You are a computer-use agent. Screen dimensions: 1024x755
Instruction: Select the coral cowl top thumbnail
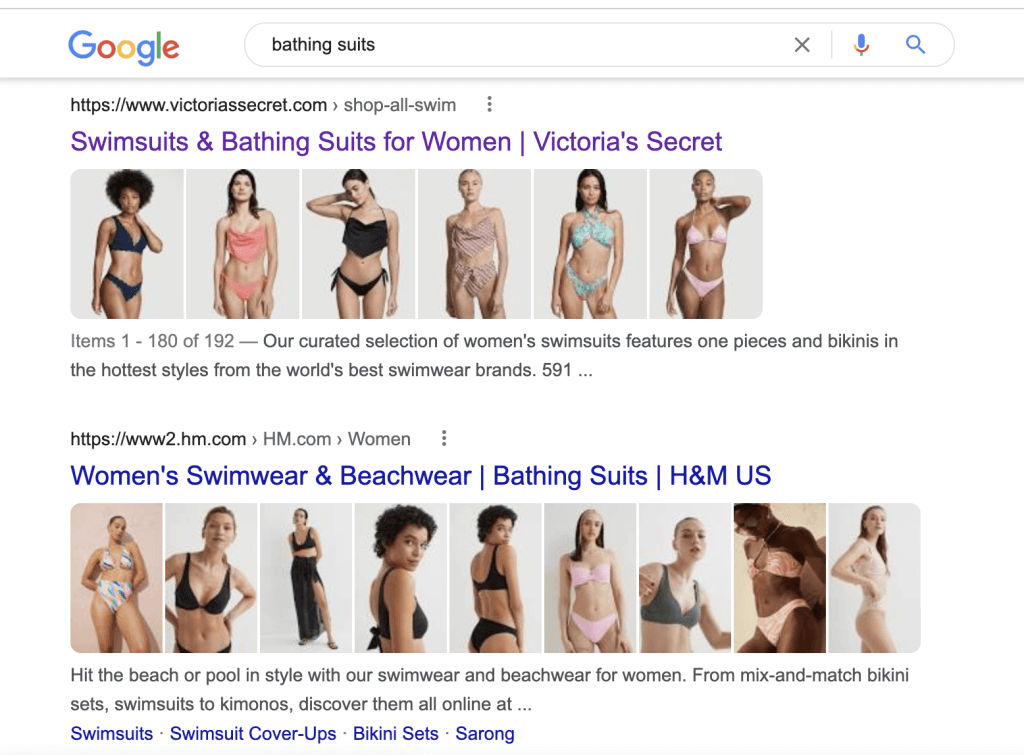click(243, 244)
